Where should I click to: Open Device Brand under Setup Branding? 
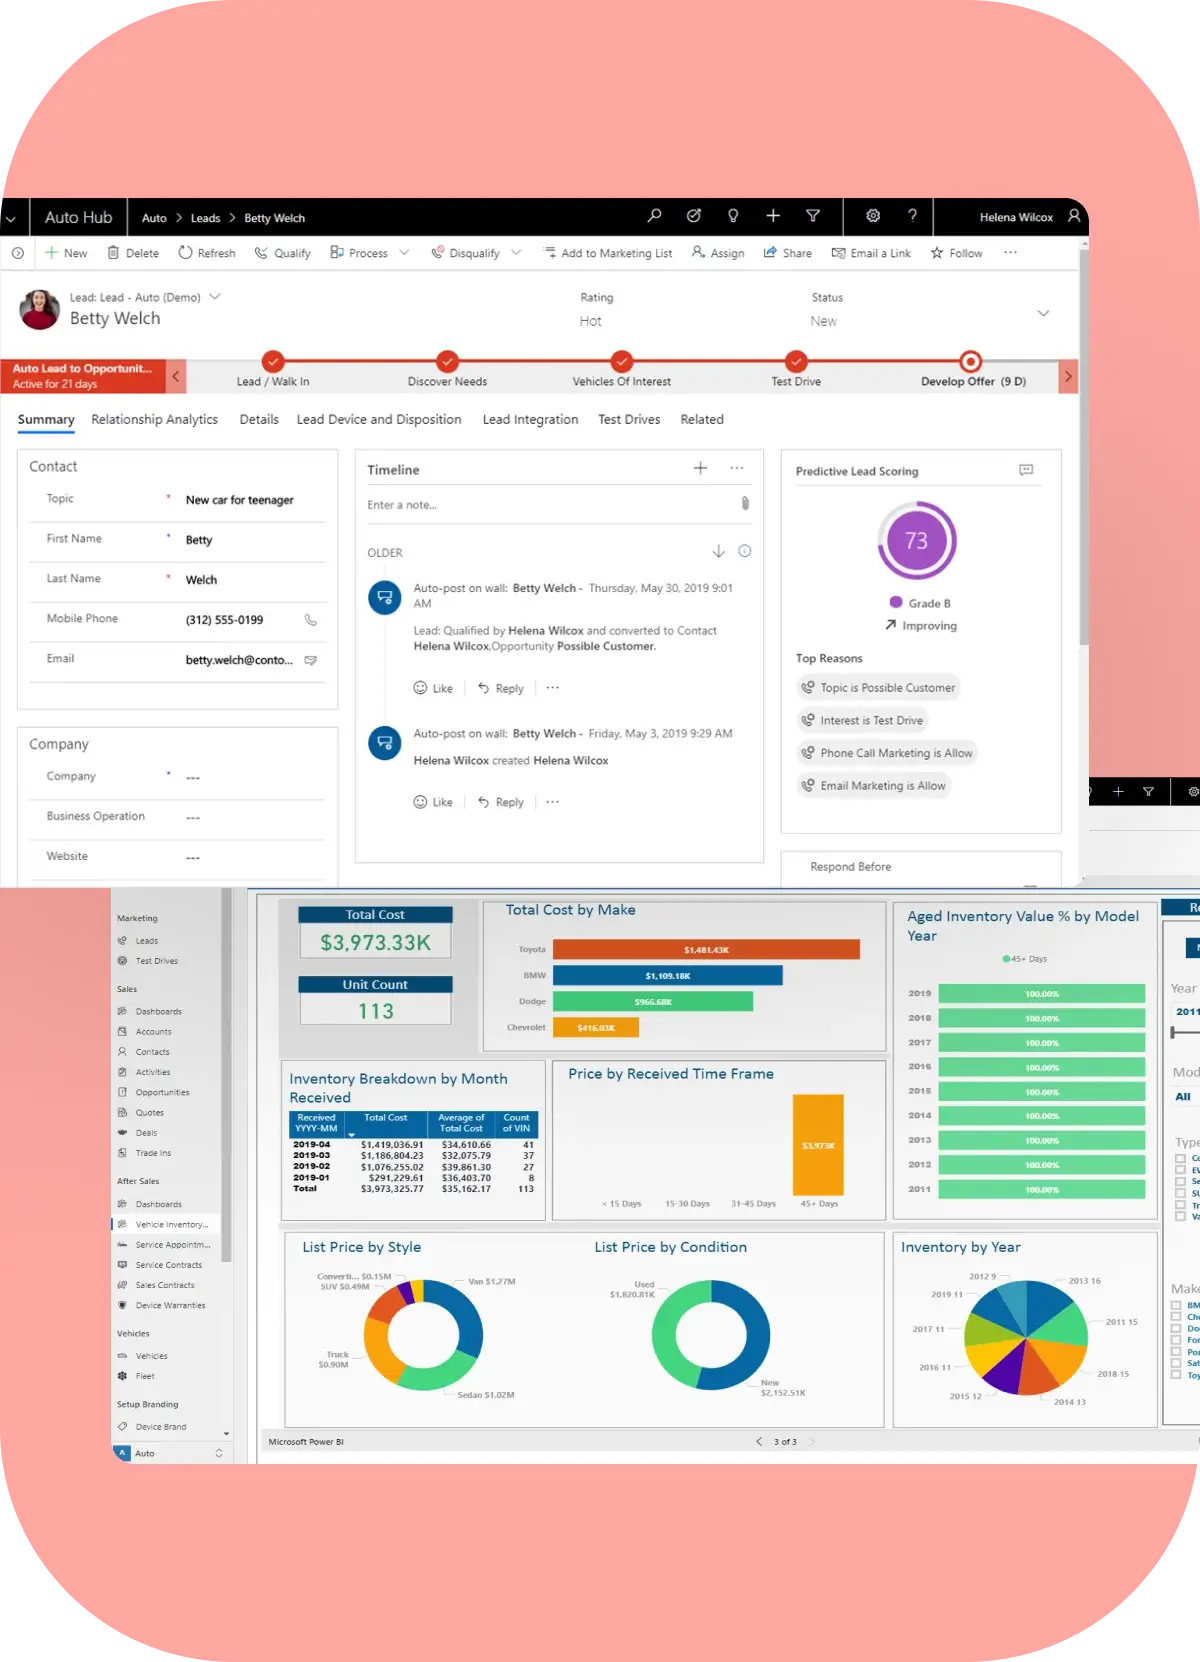click(160, 1427)
